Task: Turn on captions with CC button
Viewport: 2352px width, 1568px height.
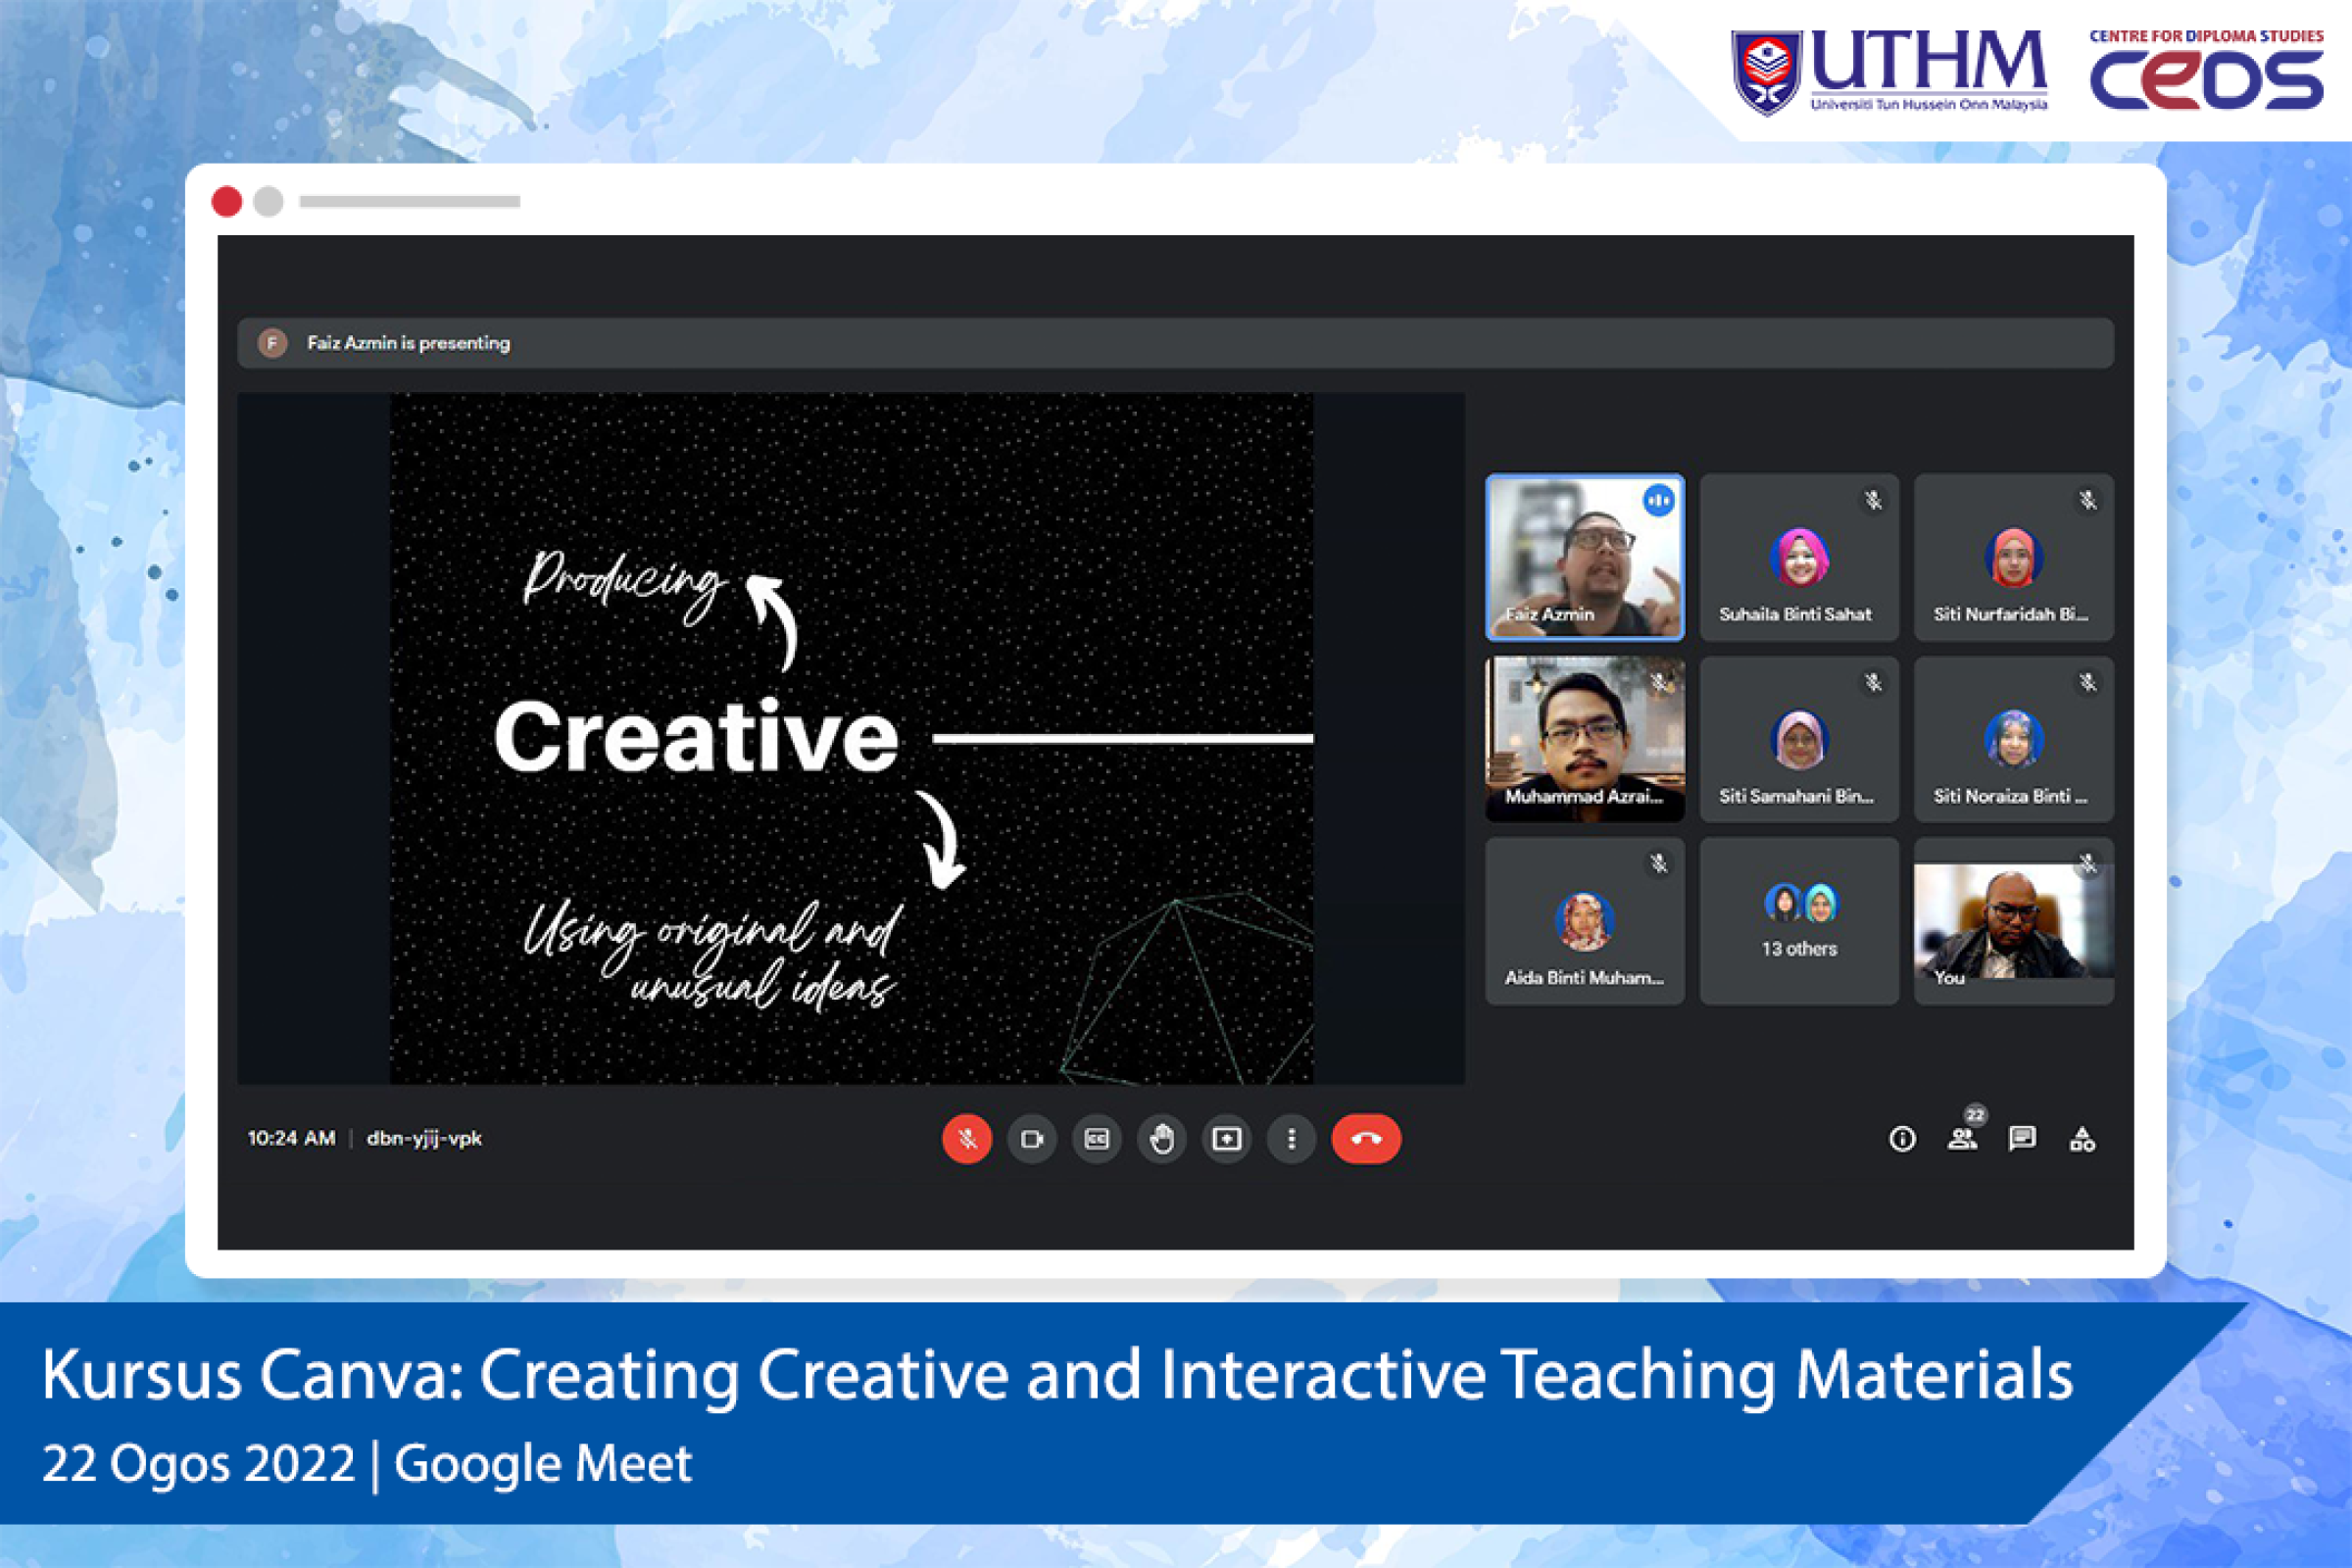Action: [1096, 1138]
